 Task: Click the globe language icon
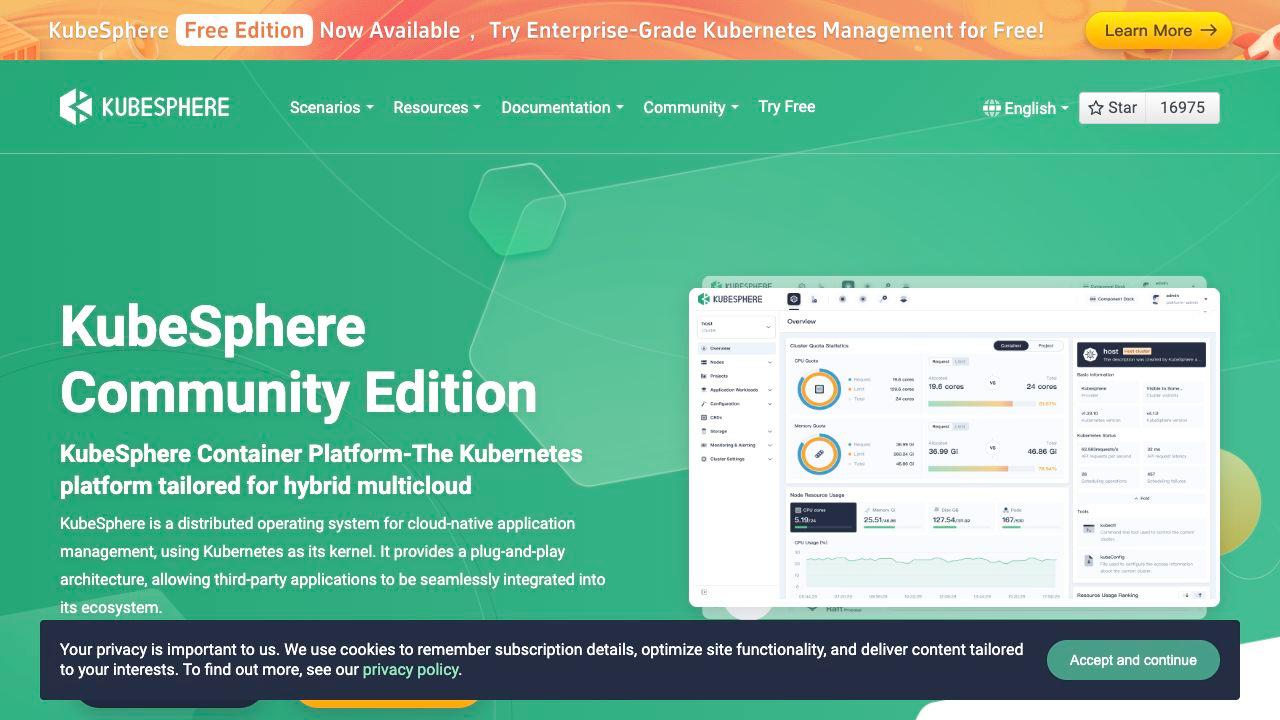point(991,108)
